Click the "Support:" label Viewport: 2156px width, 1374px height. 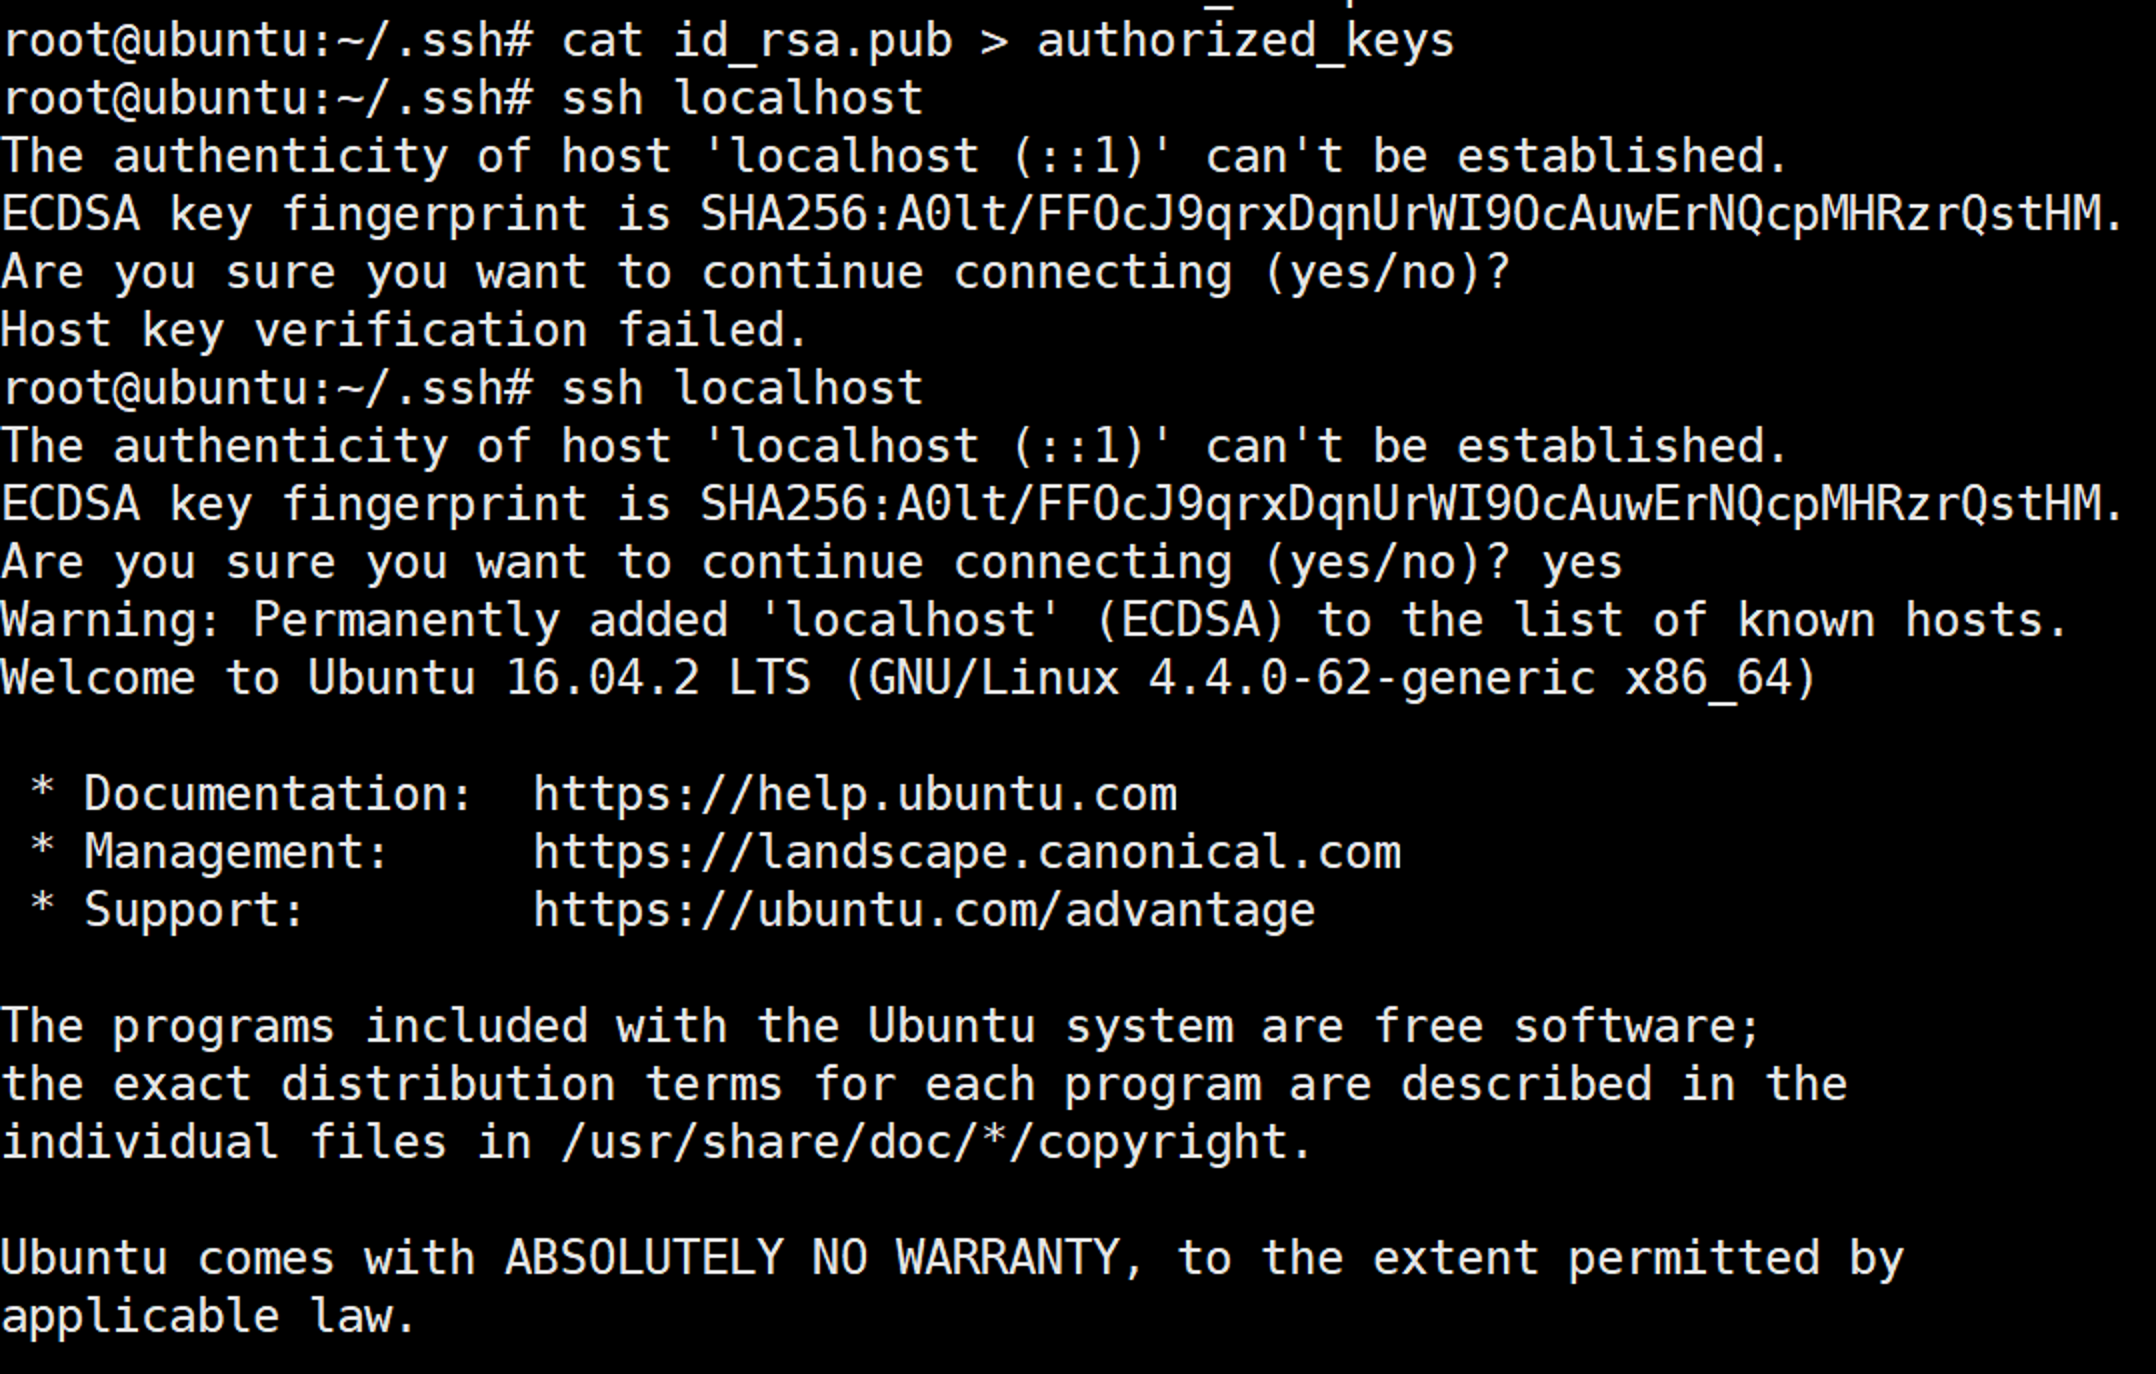click(194, 911)
